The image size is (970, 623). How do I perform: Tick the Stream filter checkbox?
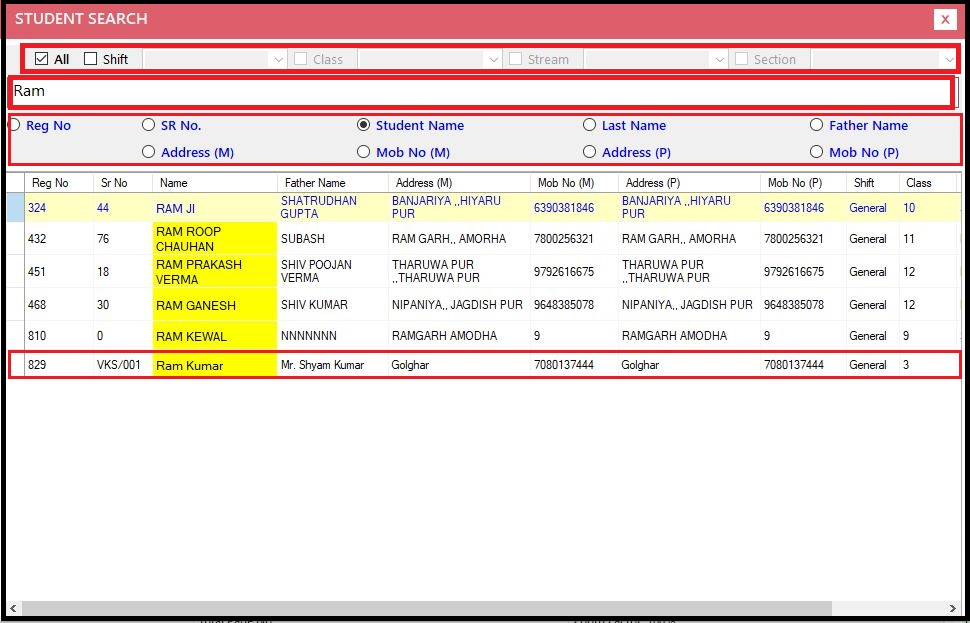[515, 59]
